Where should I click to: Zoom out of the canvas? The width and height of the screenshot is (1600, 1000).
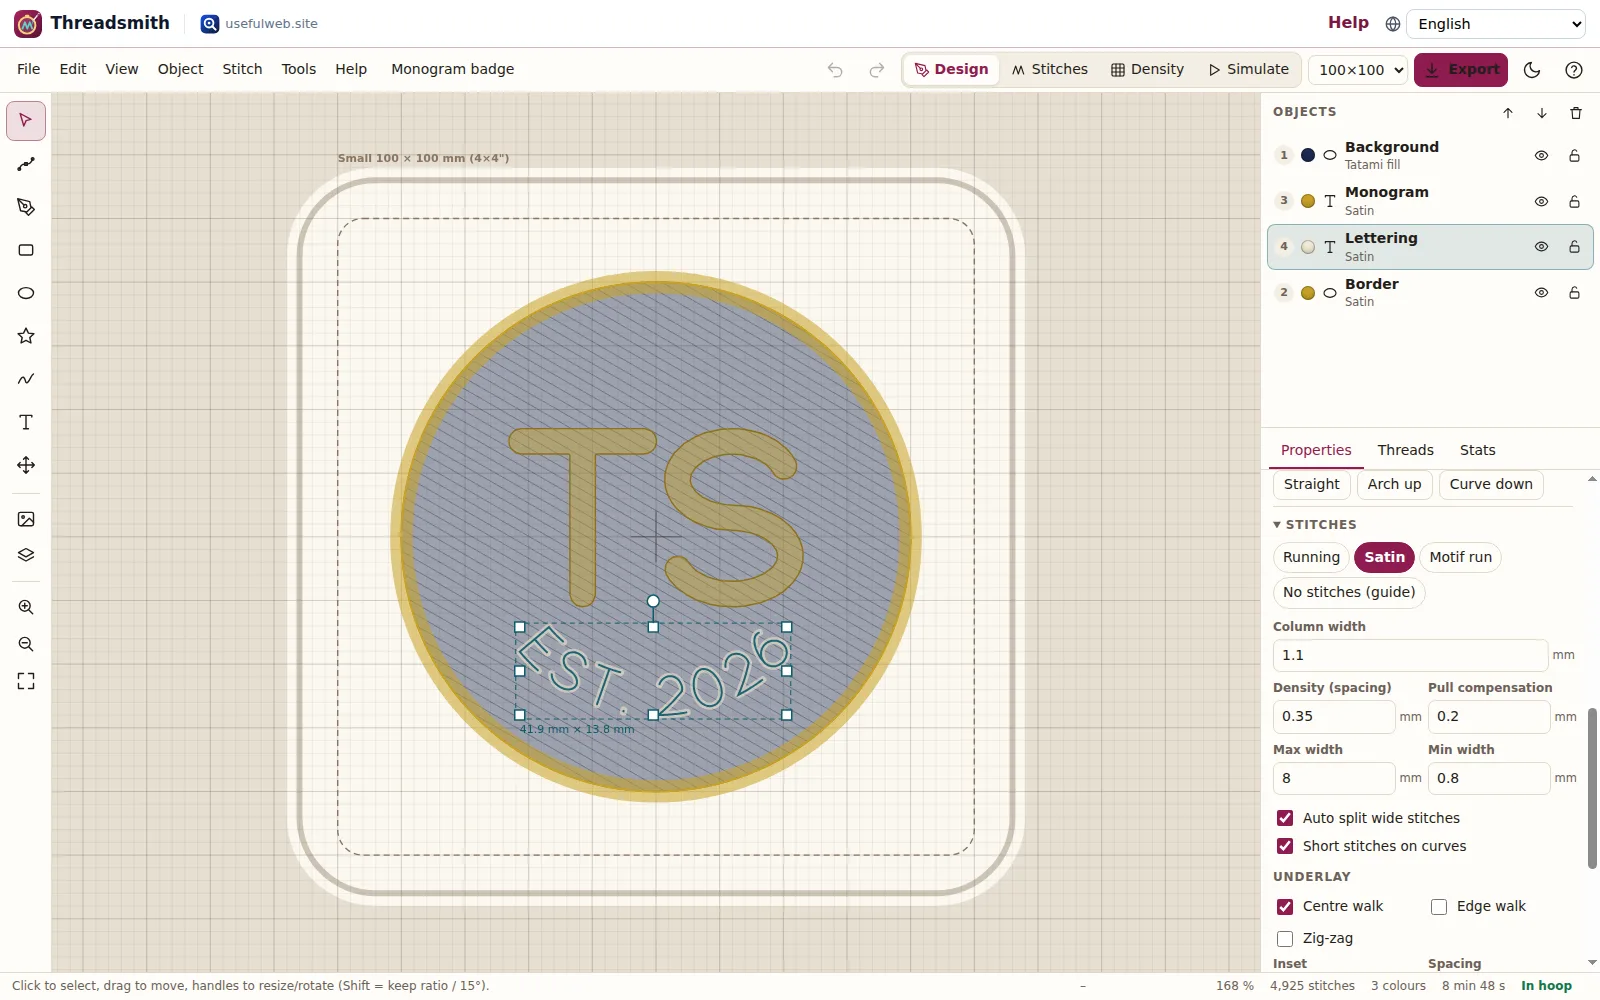pos(26,644)
